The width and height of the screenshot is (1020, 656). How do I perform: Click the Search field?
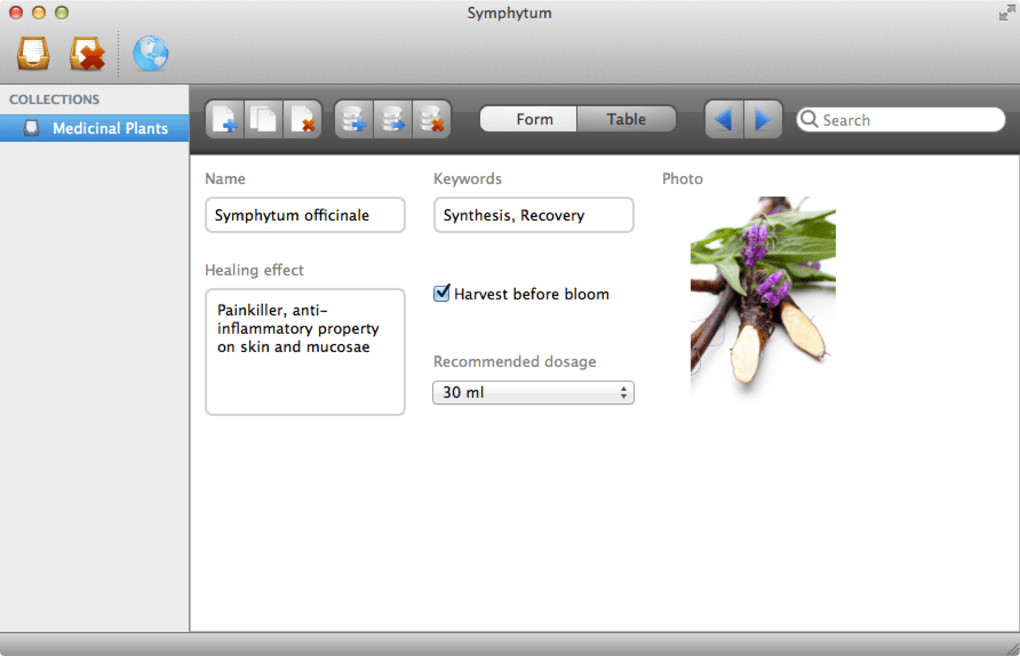pyautogui.click(x=901, y=120)
